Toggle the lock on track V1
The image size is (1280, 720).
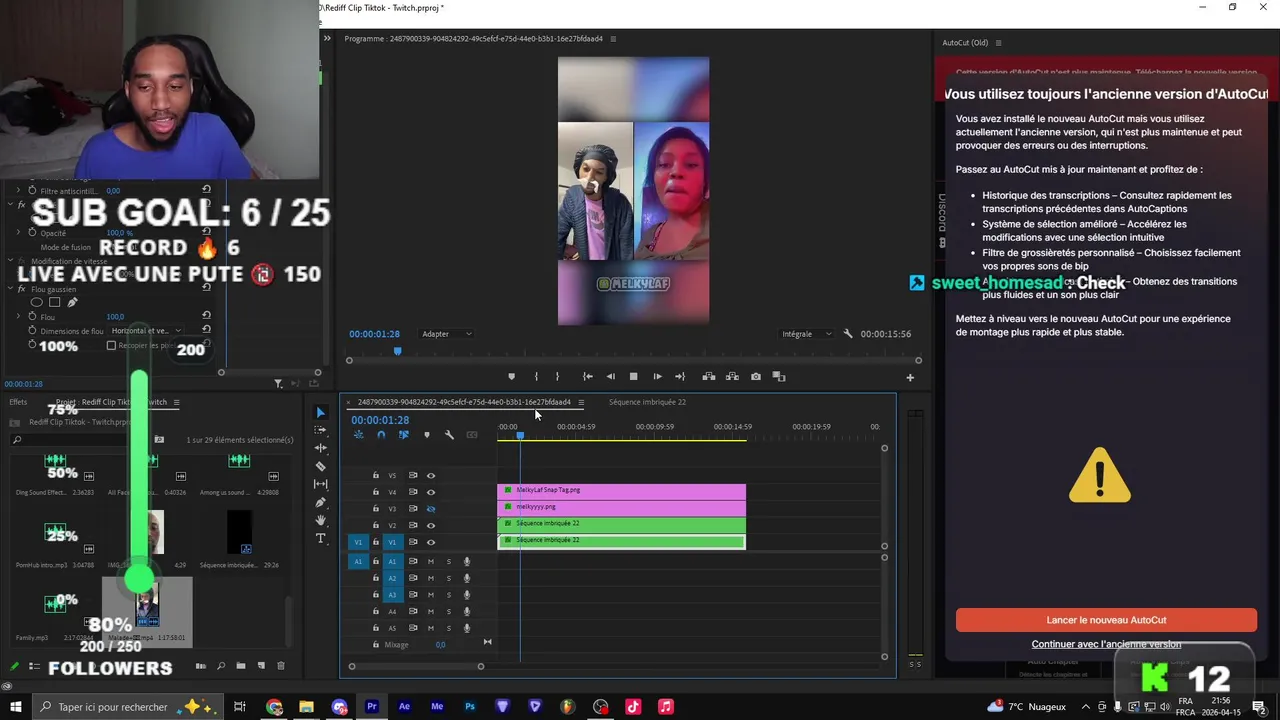click(x=376, y=542)
